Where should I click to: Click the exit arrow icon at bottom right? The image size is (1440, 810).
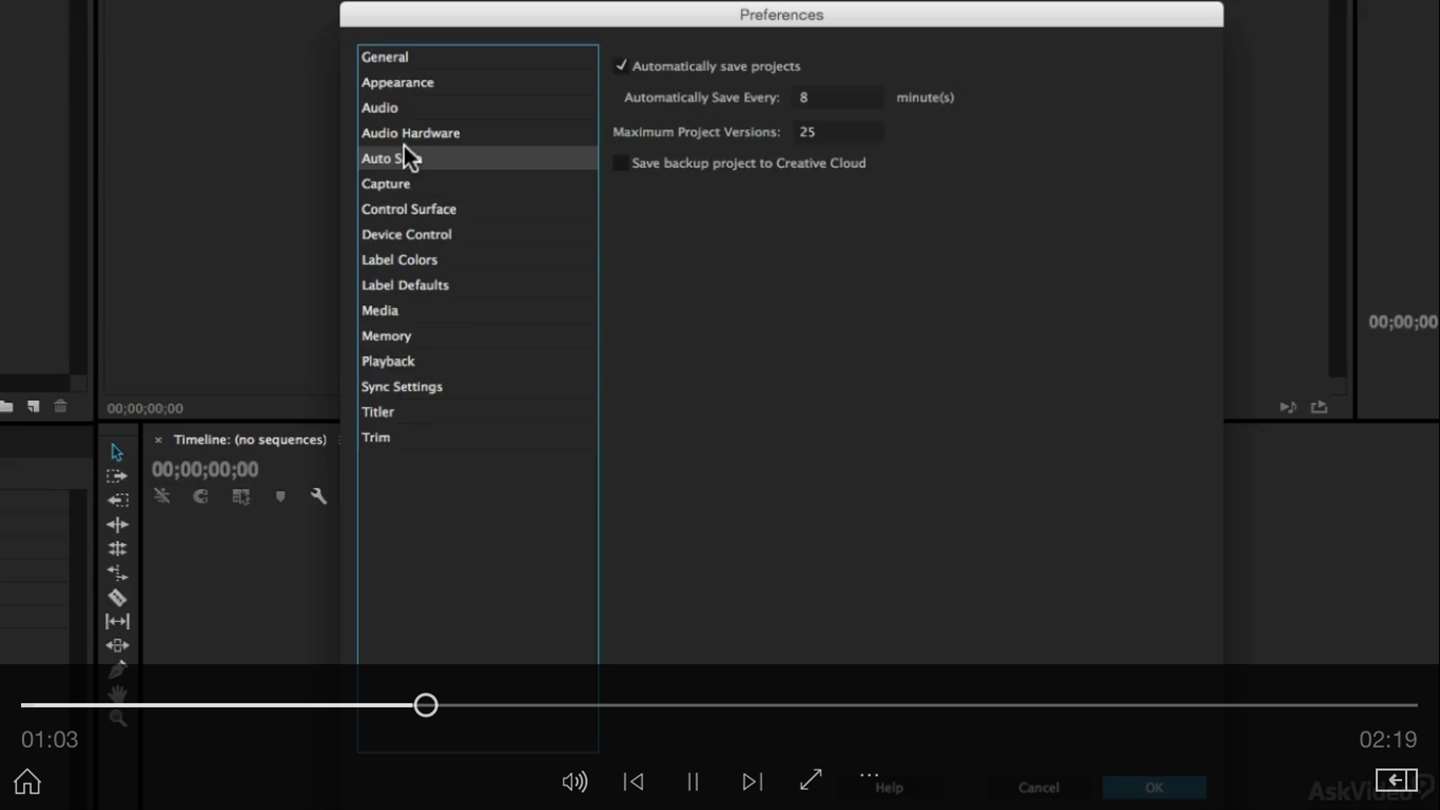click(x=1396, y=780)
